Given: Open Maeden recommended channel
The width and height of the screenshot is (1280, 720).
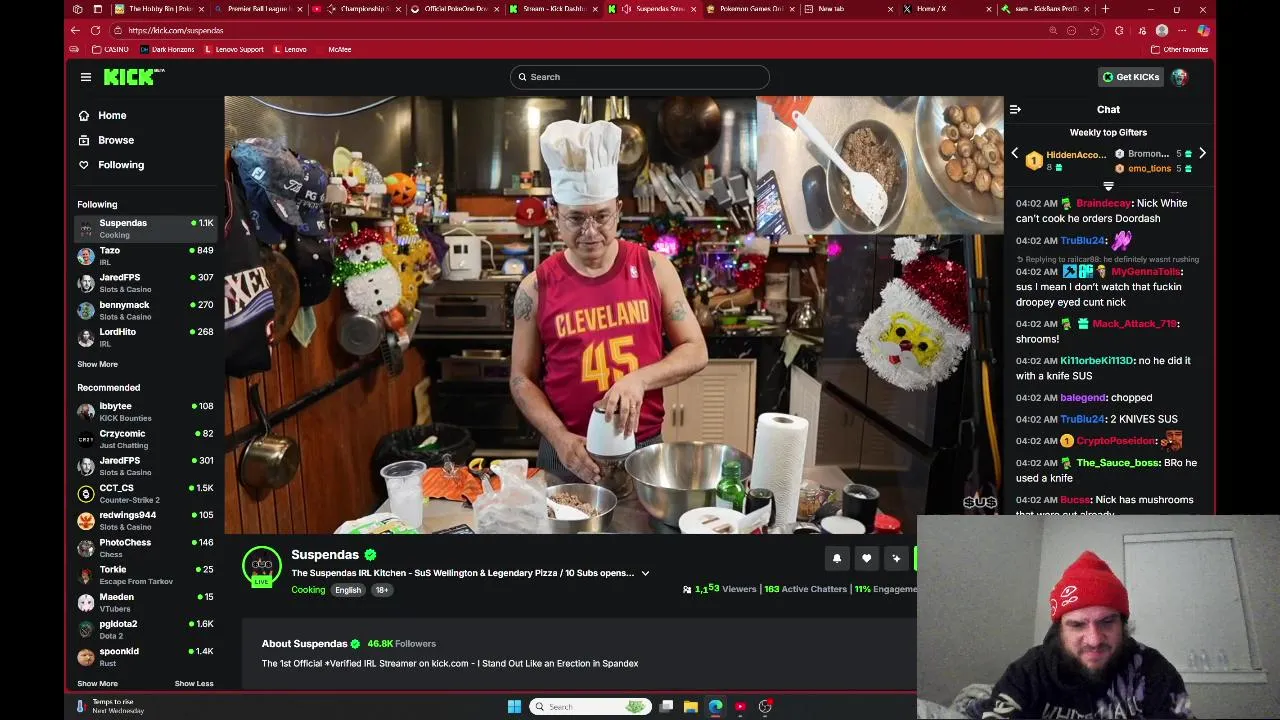Looking at the screenshot, I should pos(146,602).
